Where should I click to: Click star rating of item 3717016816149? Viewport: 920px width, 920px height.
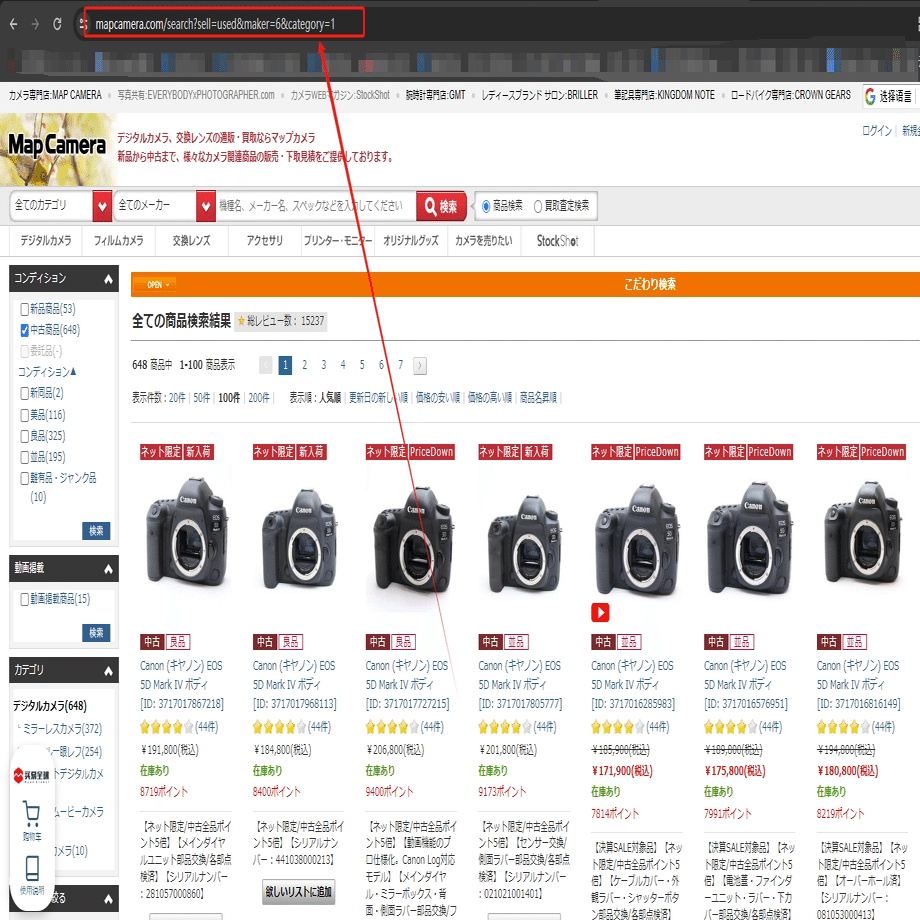point(843,728)
